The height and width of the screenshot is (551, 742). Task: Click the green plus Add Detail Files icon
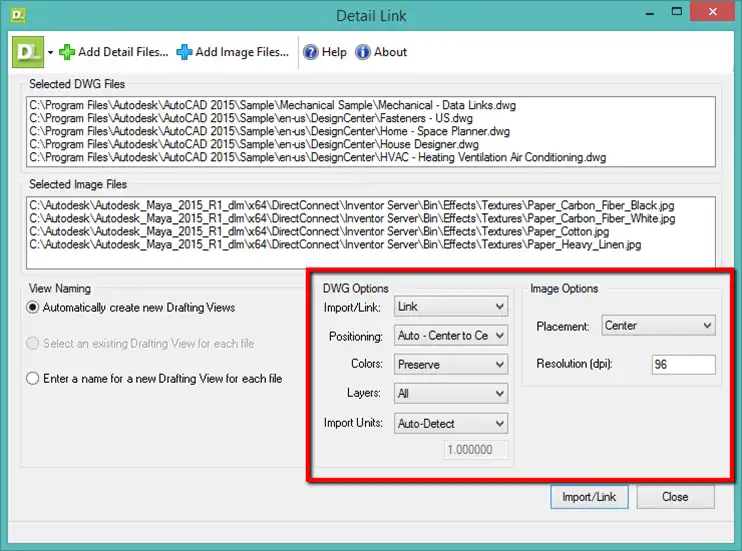(67, 52)
